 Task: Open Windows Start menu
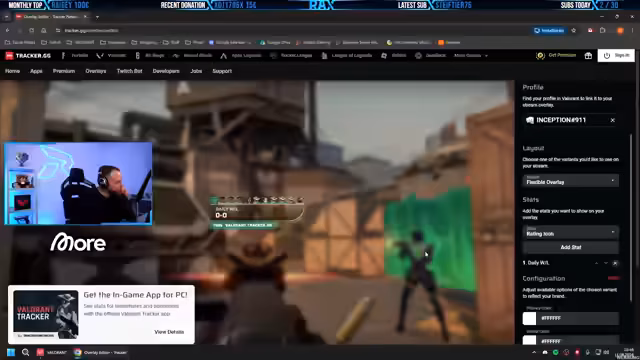(11, 352)
